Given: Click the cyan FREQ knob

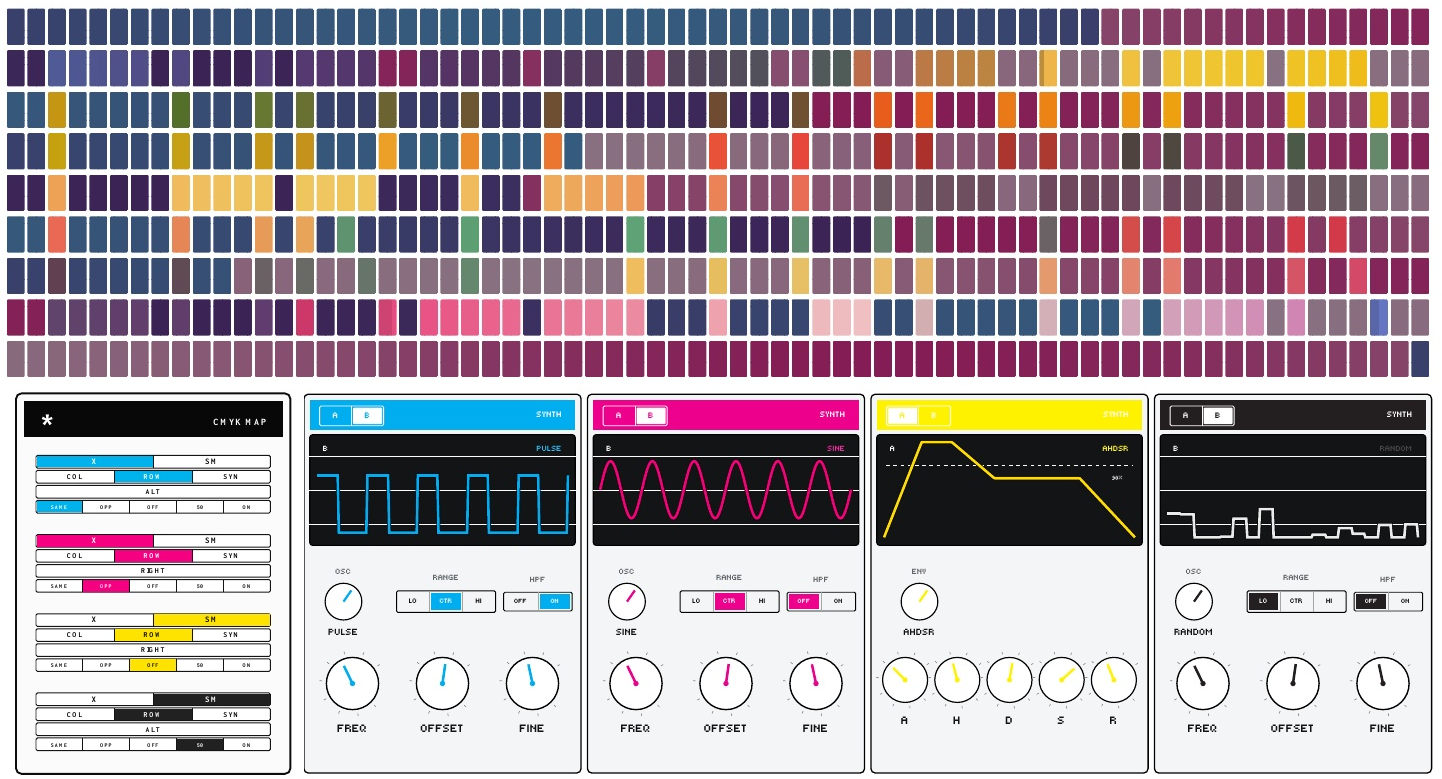Looking at the screenshot, I should coord(352,684).
